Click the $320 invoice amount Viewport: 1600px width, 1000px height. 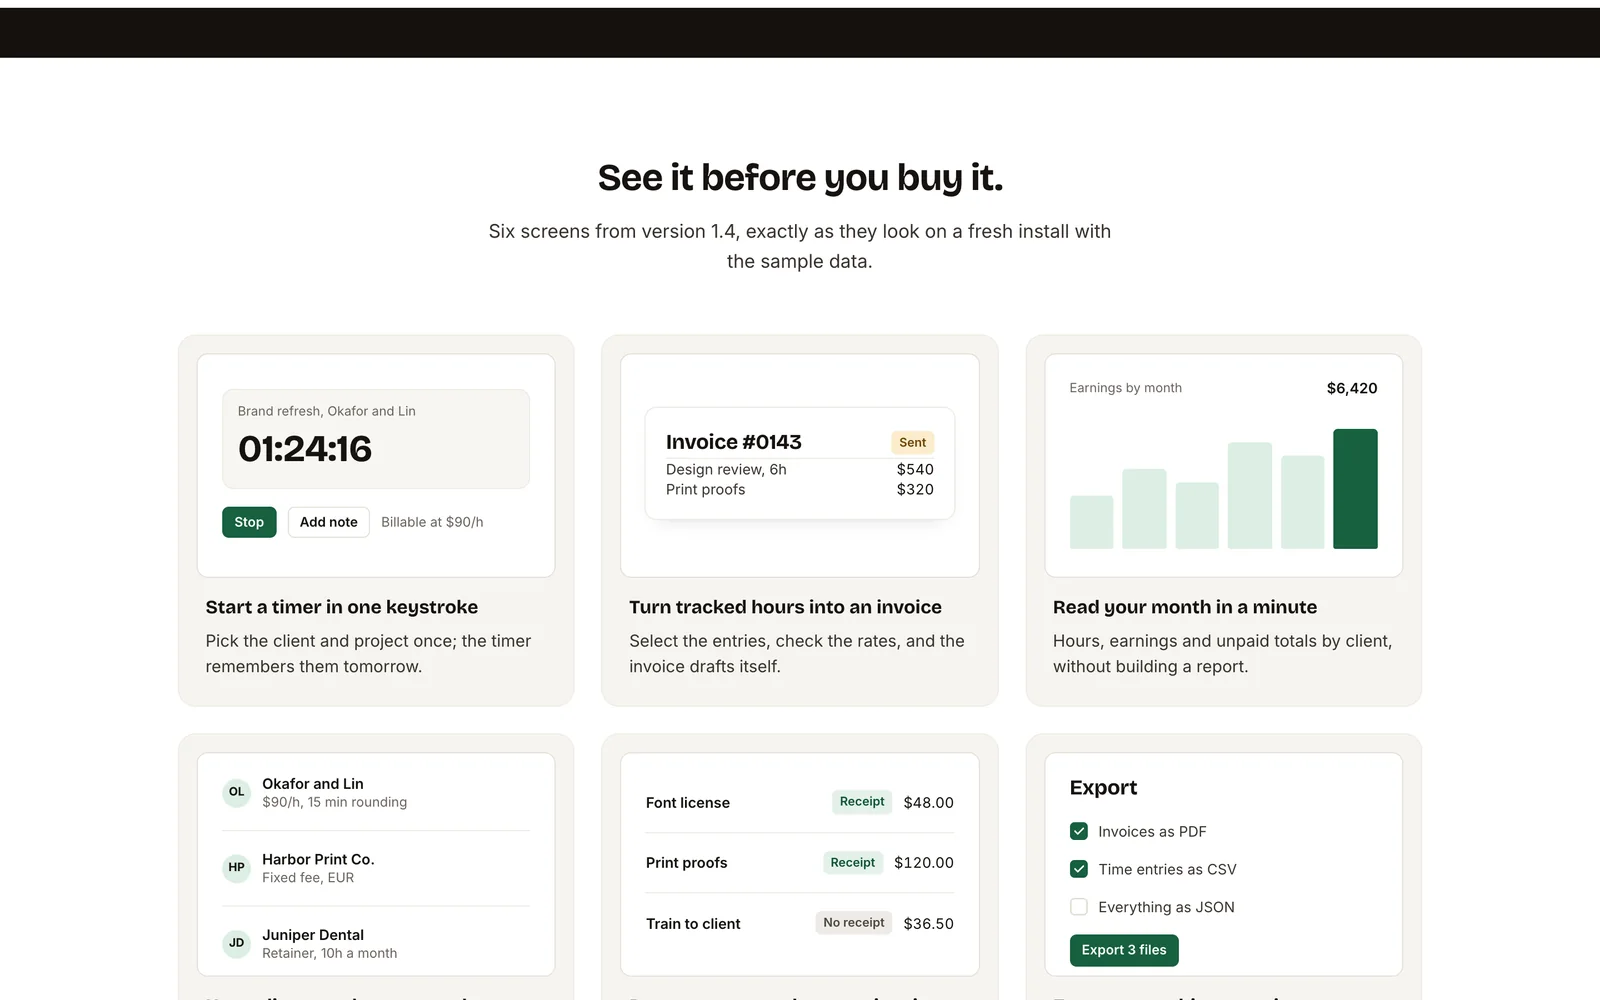[915, 489]
